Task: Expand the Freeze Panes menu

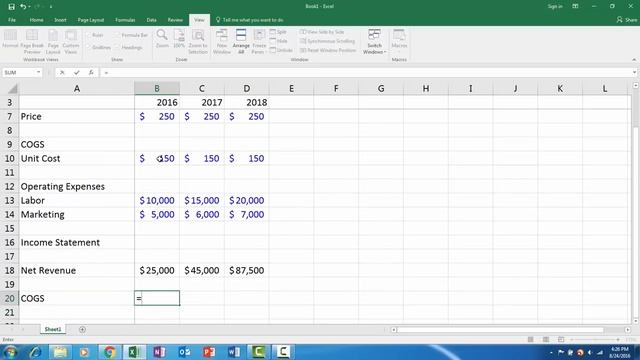Action: [259, 42]
